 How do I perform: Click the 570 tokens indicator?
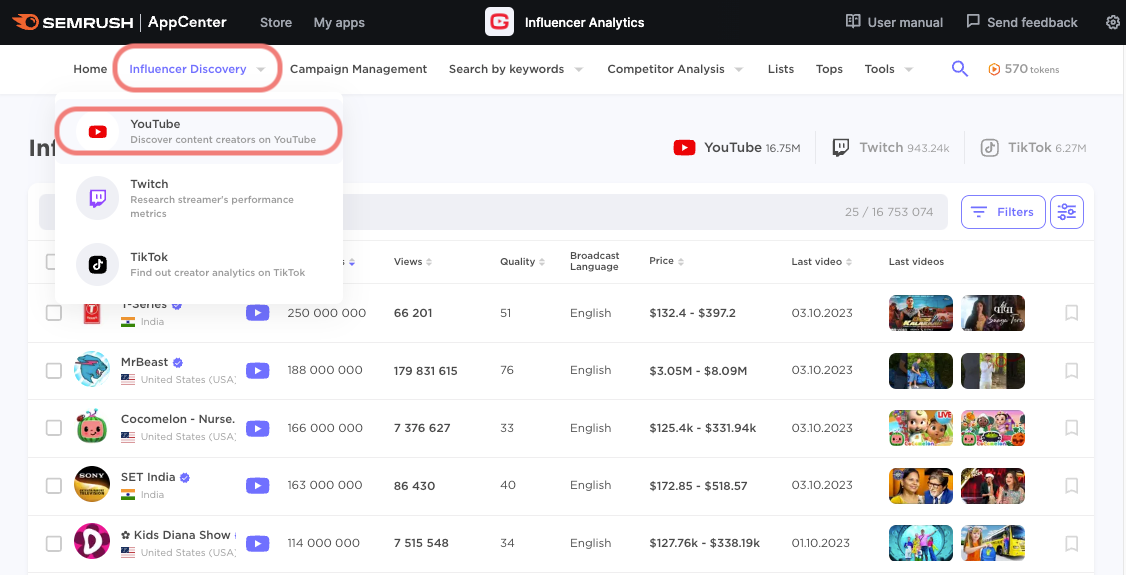tap(1023, 70)
